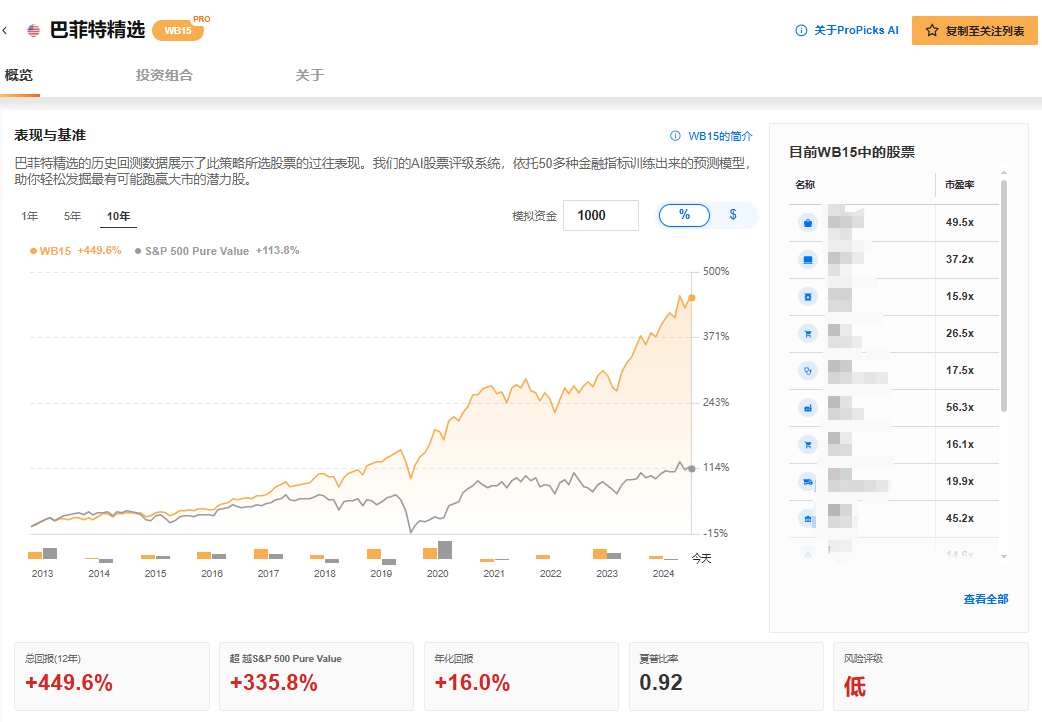
Task: Click the back arrow beside 巴菲特精选
Action: (6, 30)
